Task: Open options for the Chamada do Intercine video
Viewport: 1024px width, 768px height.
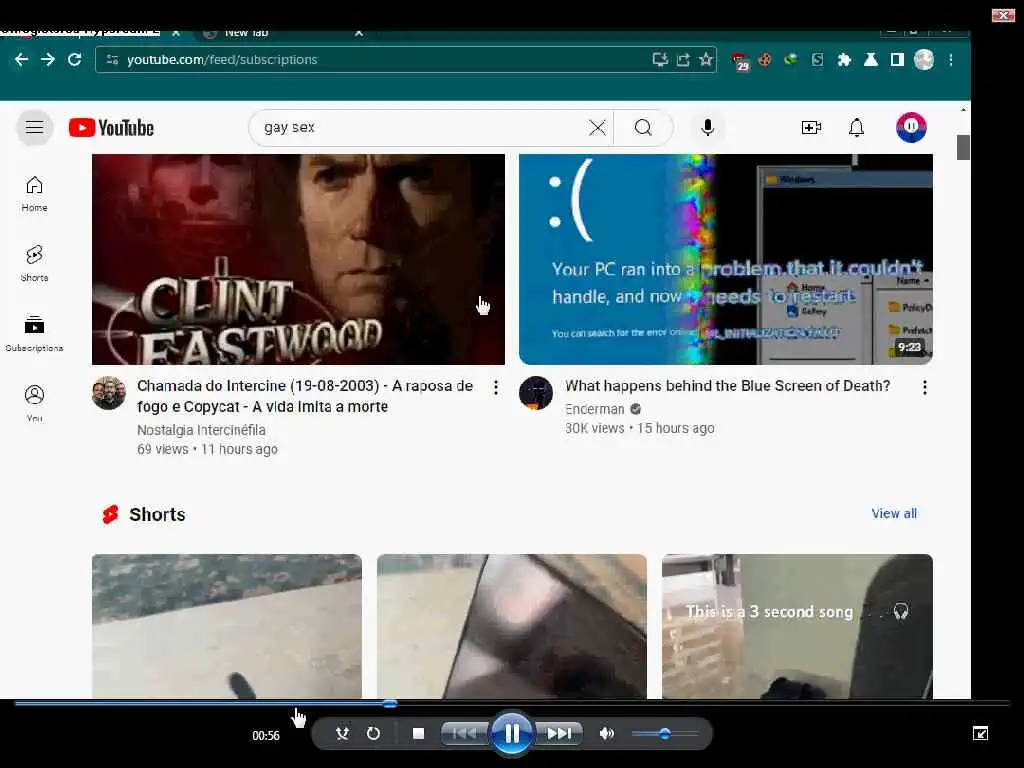Action: click(x=496, y=388)
